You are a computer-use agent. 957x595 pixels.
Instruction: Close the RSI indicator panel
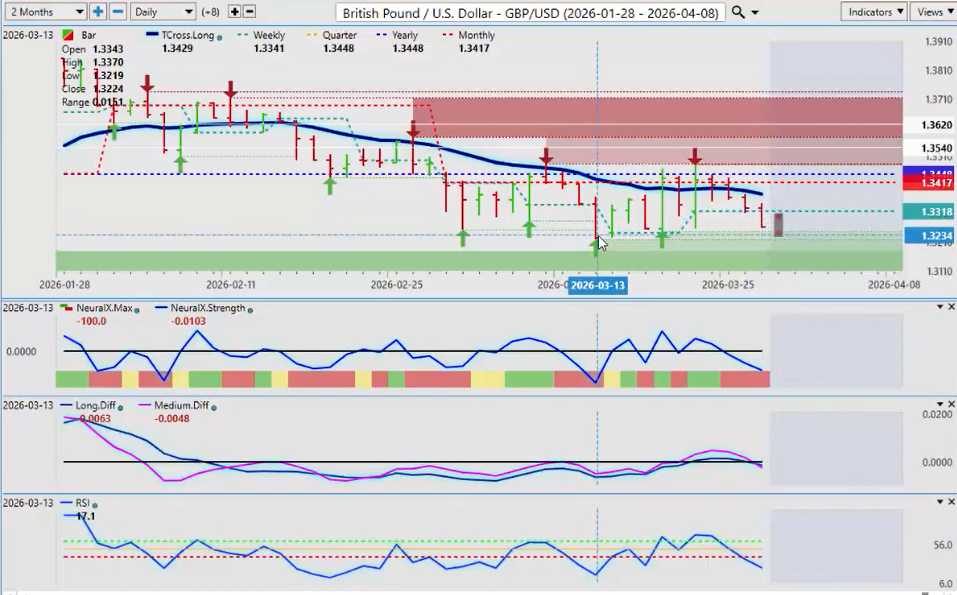(950, 501)
